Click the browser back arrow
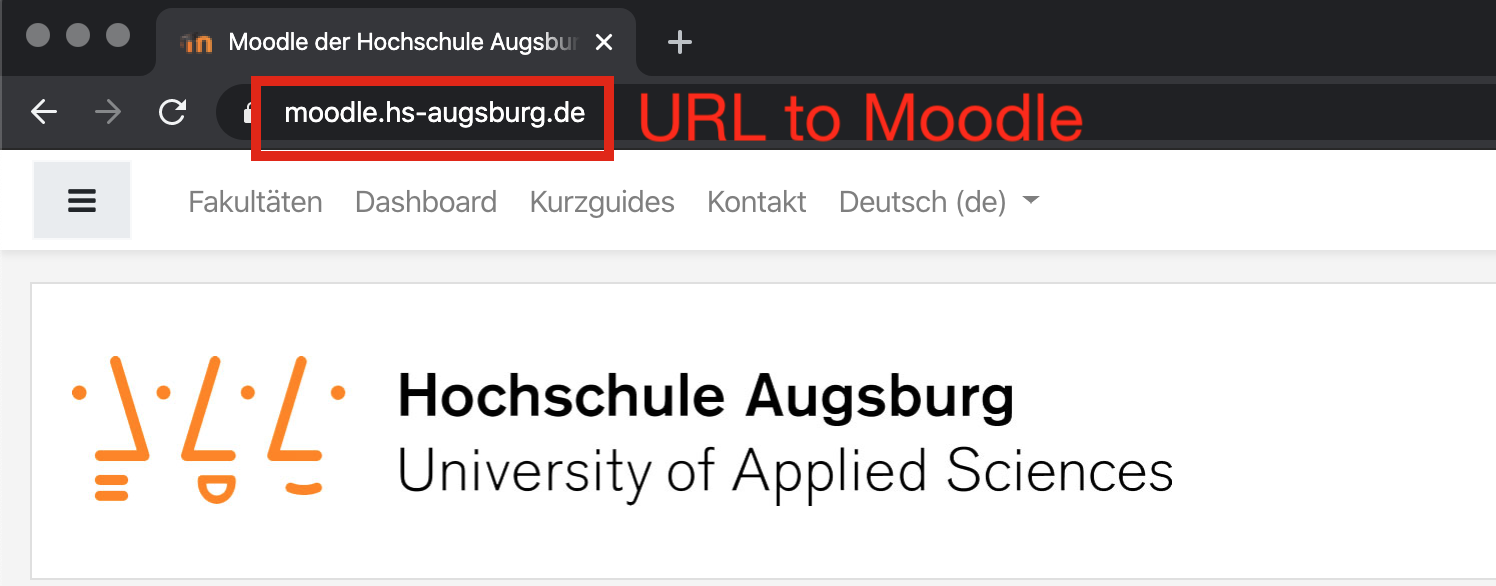This screenshot has height=586, width=1496. [x=44, y=112]
